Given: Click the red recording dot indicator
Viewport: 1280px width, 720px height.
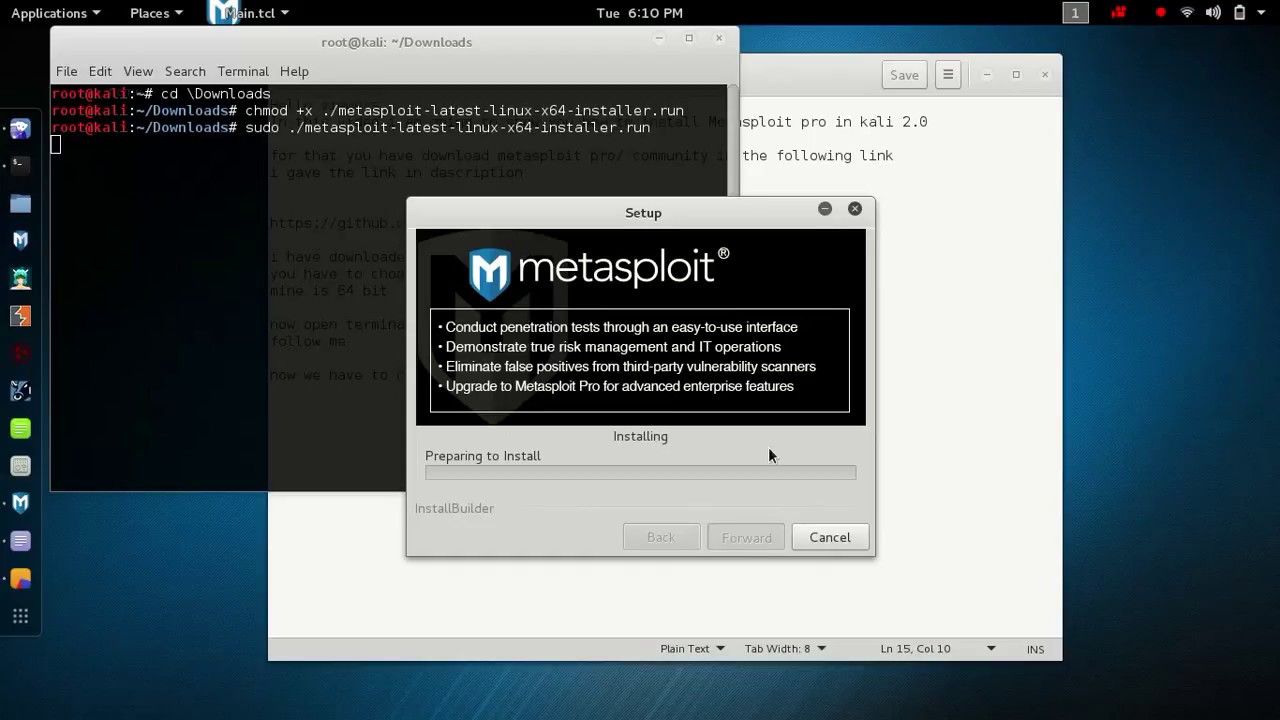Looking at the screenshot, I should click(x=1160, y=13).
